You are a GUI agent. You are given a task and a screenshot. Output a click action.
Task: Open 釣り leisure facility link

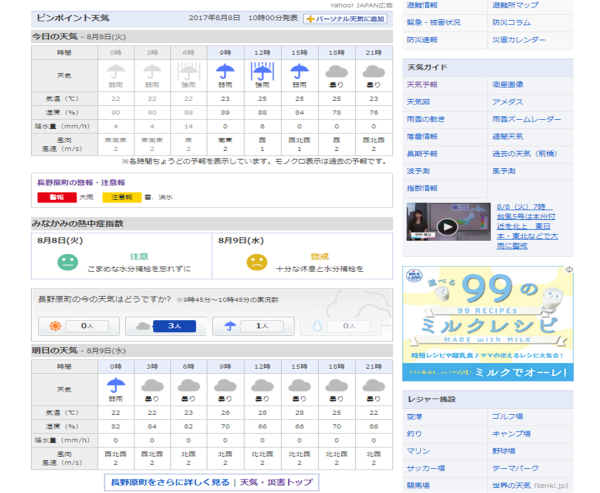click(414, 434)
